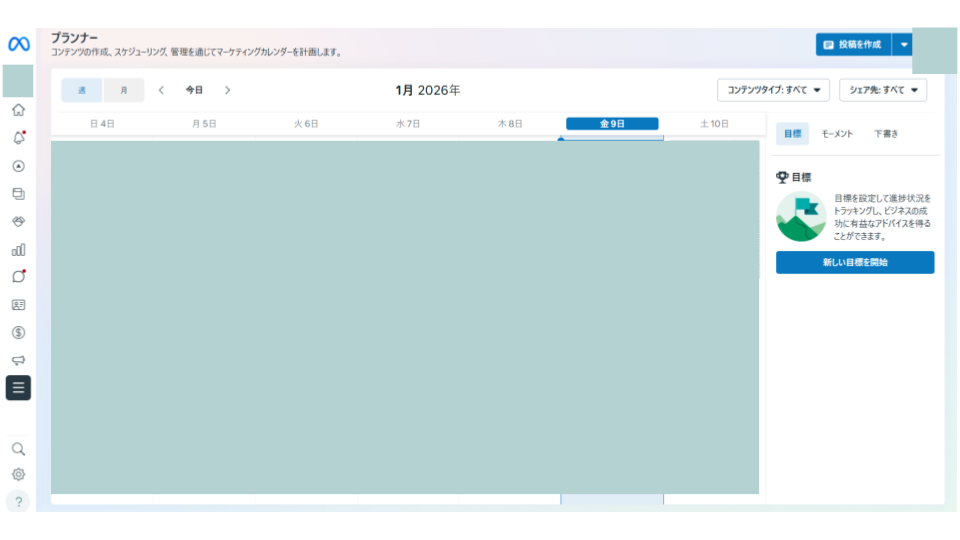Open the Monetization dollar icon
The image size is (960, 540).
[x=18, y=332]
